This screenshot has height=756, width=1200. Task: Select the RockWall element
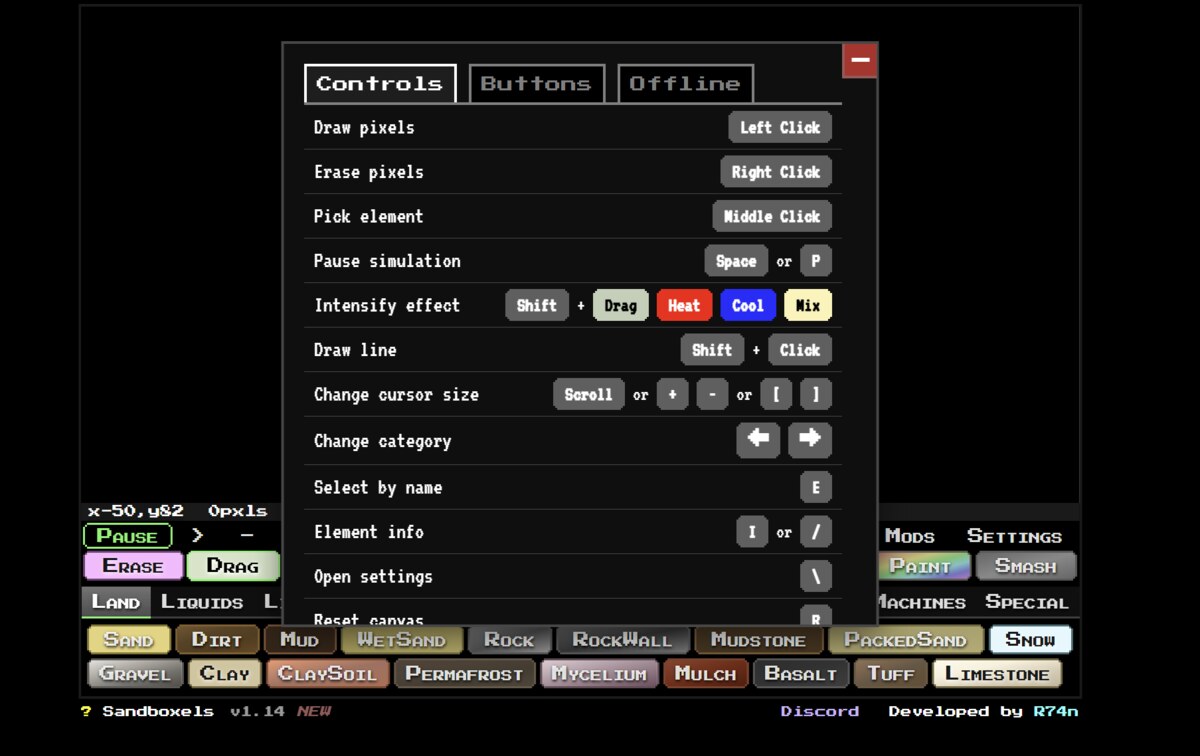tap(621, 640)
